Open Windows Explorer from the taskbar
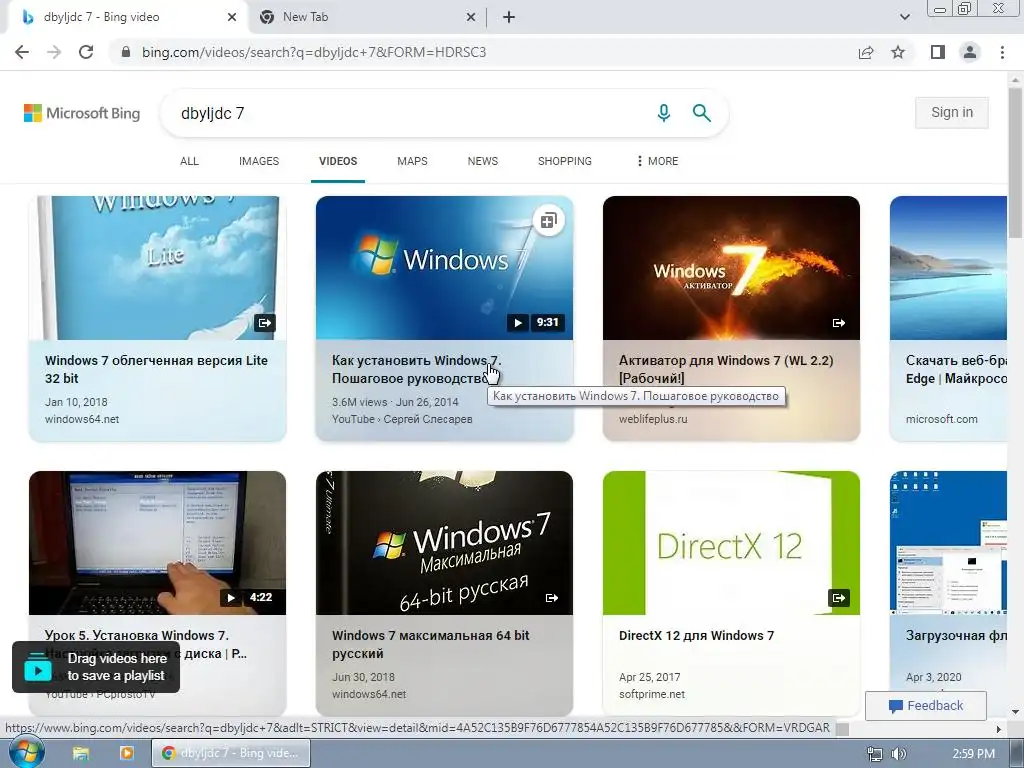Screen dimensions: 1024x768 80,753
